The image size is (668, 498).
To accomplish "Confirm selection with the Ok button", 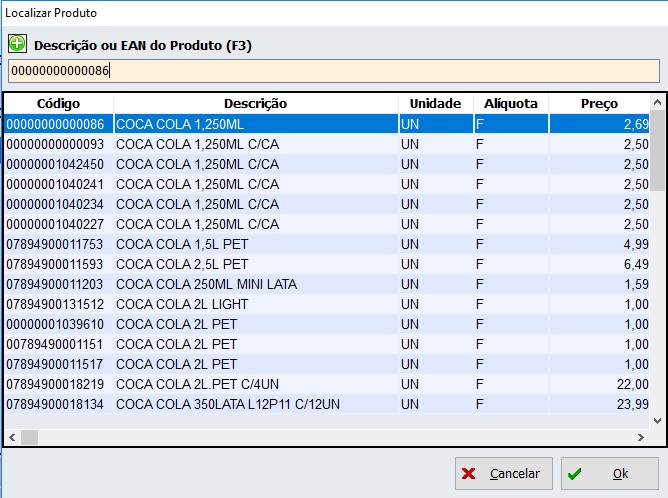I will point(609,474).
